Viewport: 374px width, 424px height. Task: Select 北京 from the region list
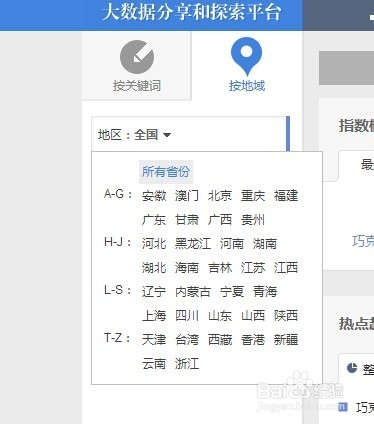(220, 196)
